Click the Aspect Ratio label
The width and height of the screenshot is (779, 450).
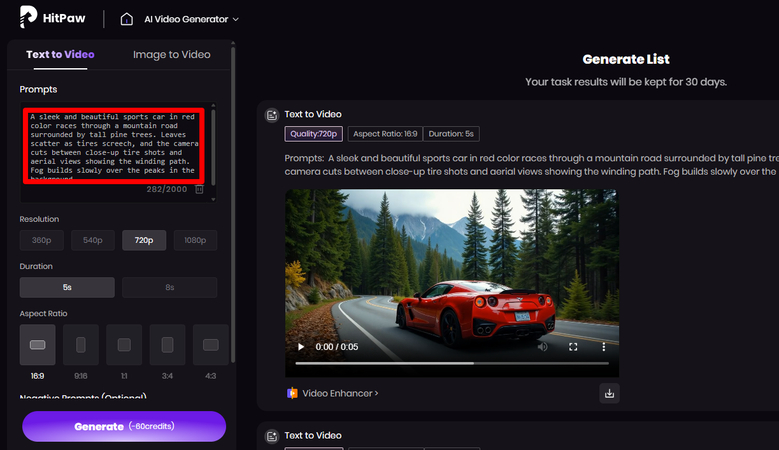[x=43, y=313]
